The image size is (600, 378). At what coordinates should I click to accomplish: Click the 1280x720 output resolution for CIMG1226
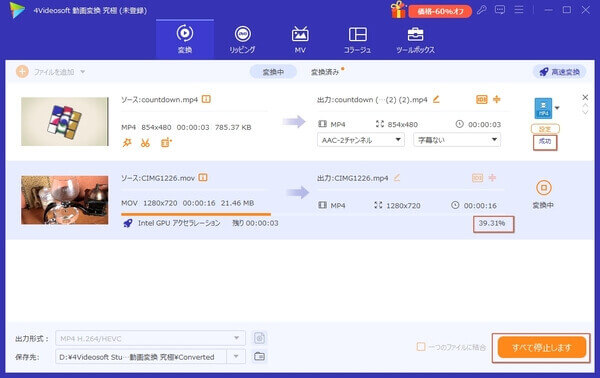point(403,205)
